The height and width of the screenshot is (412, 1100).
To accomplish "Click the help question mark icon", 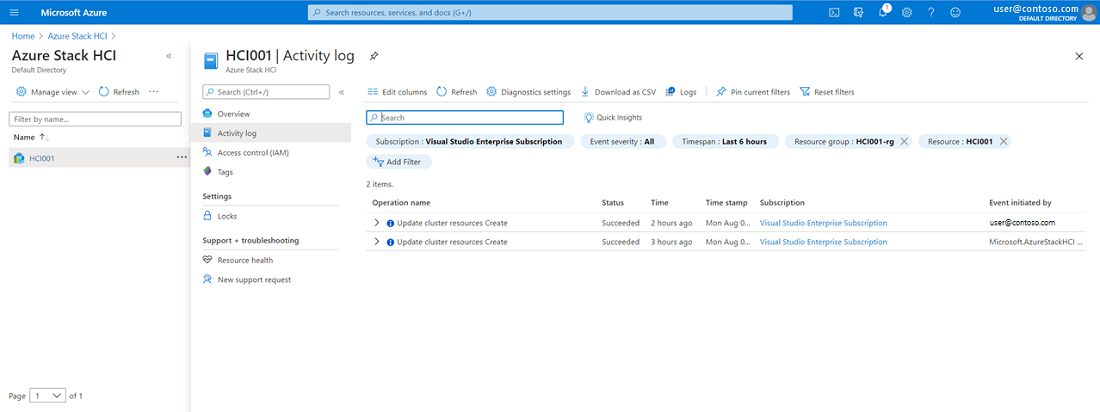I will [x=931, y=12].
